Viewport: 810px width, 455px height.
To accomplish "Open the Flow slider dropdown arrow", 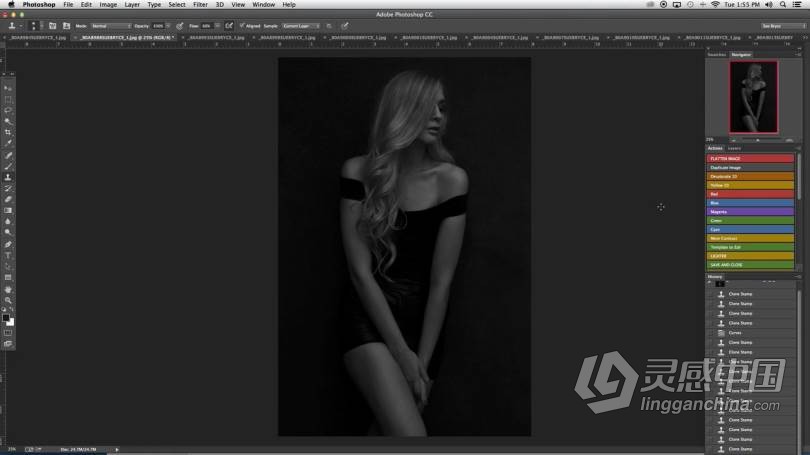I will pyautogui.click(x=217, y=26).
